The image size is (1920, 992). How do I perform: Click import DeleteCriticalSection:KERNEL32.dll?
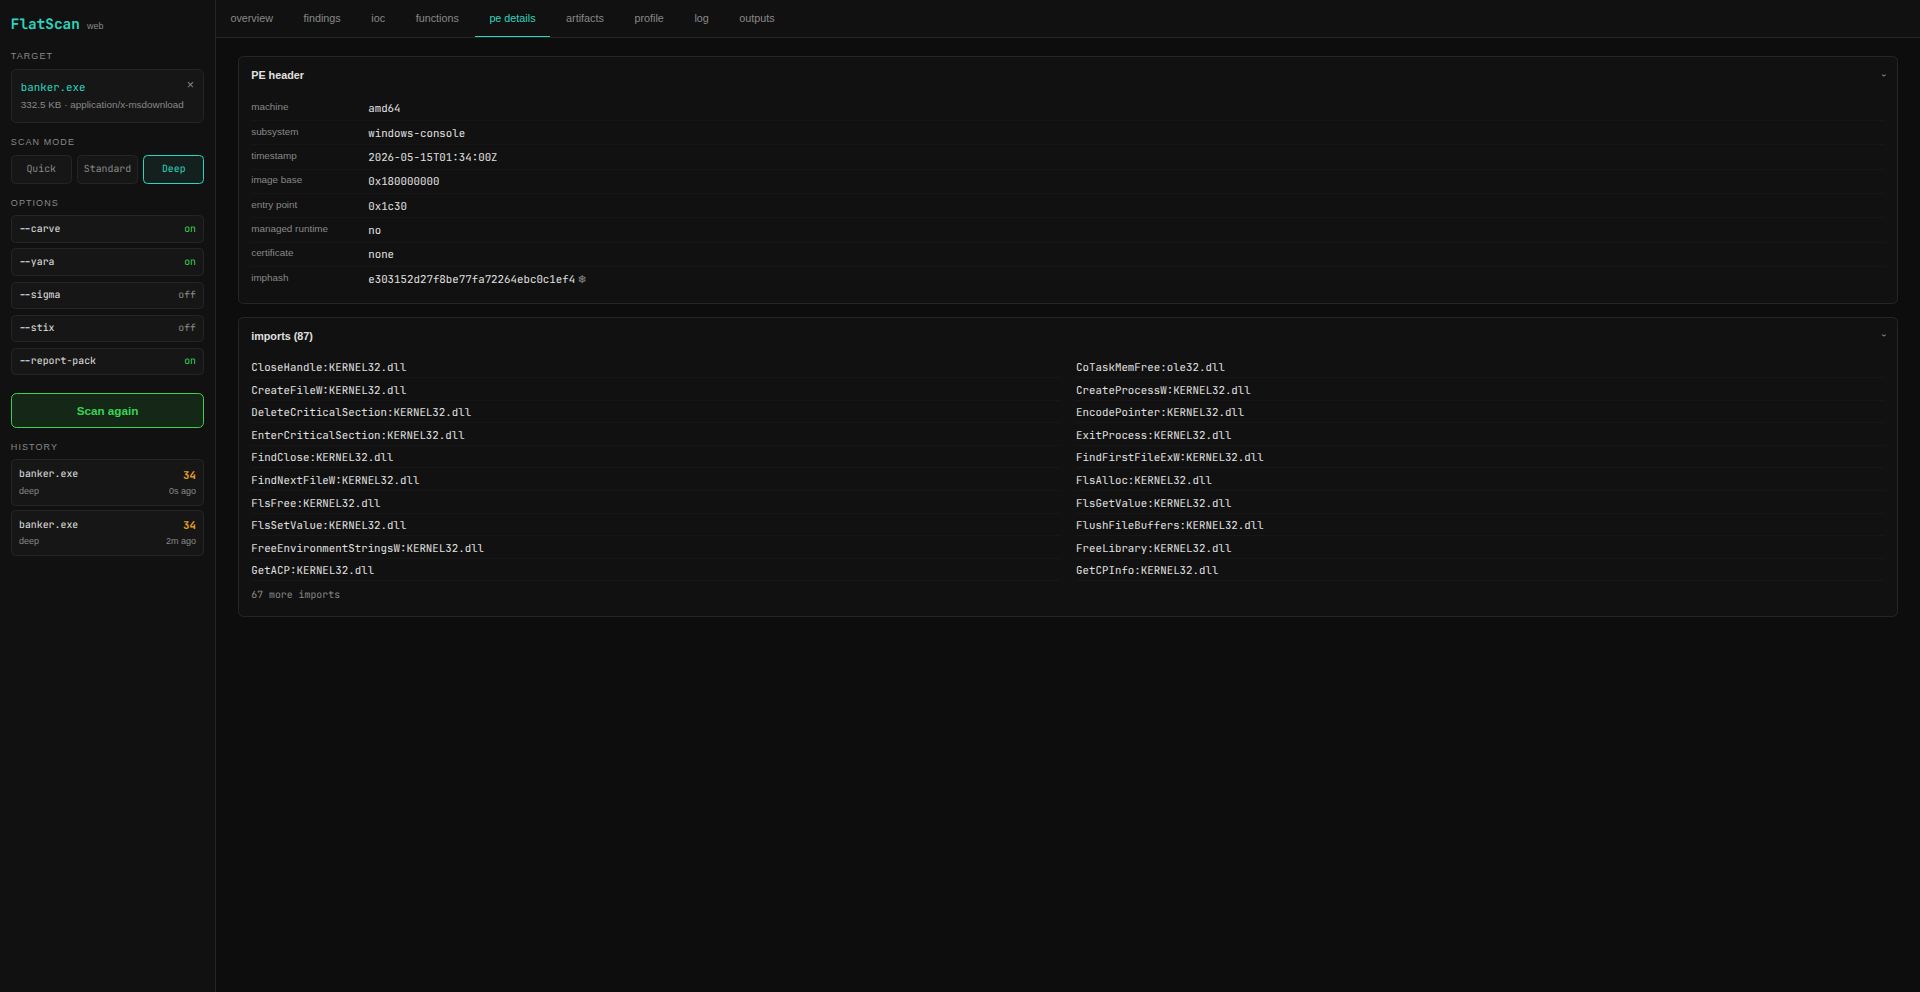[x=361, y=413]
